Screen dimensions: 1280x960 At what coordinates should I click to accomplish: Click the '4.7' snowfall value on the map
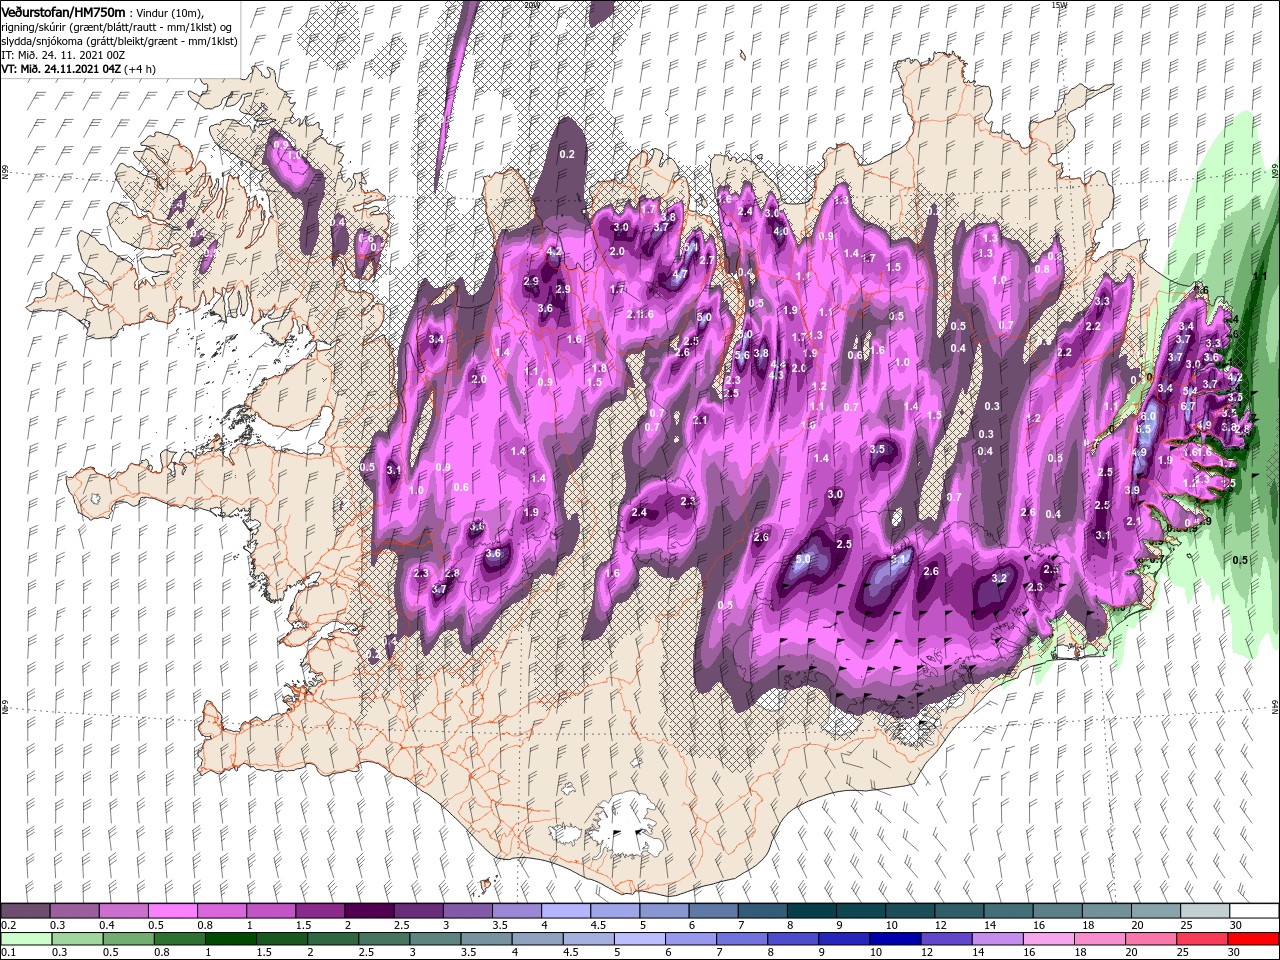[680, 273]
